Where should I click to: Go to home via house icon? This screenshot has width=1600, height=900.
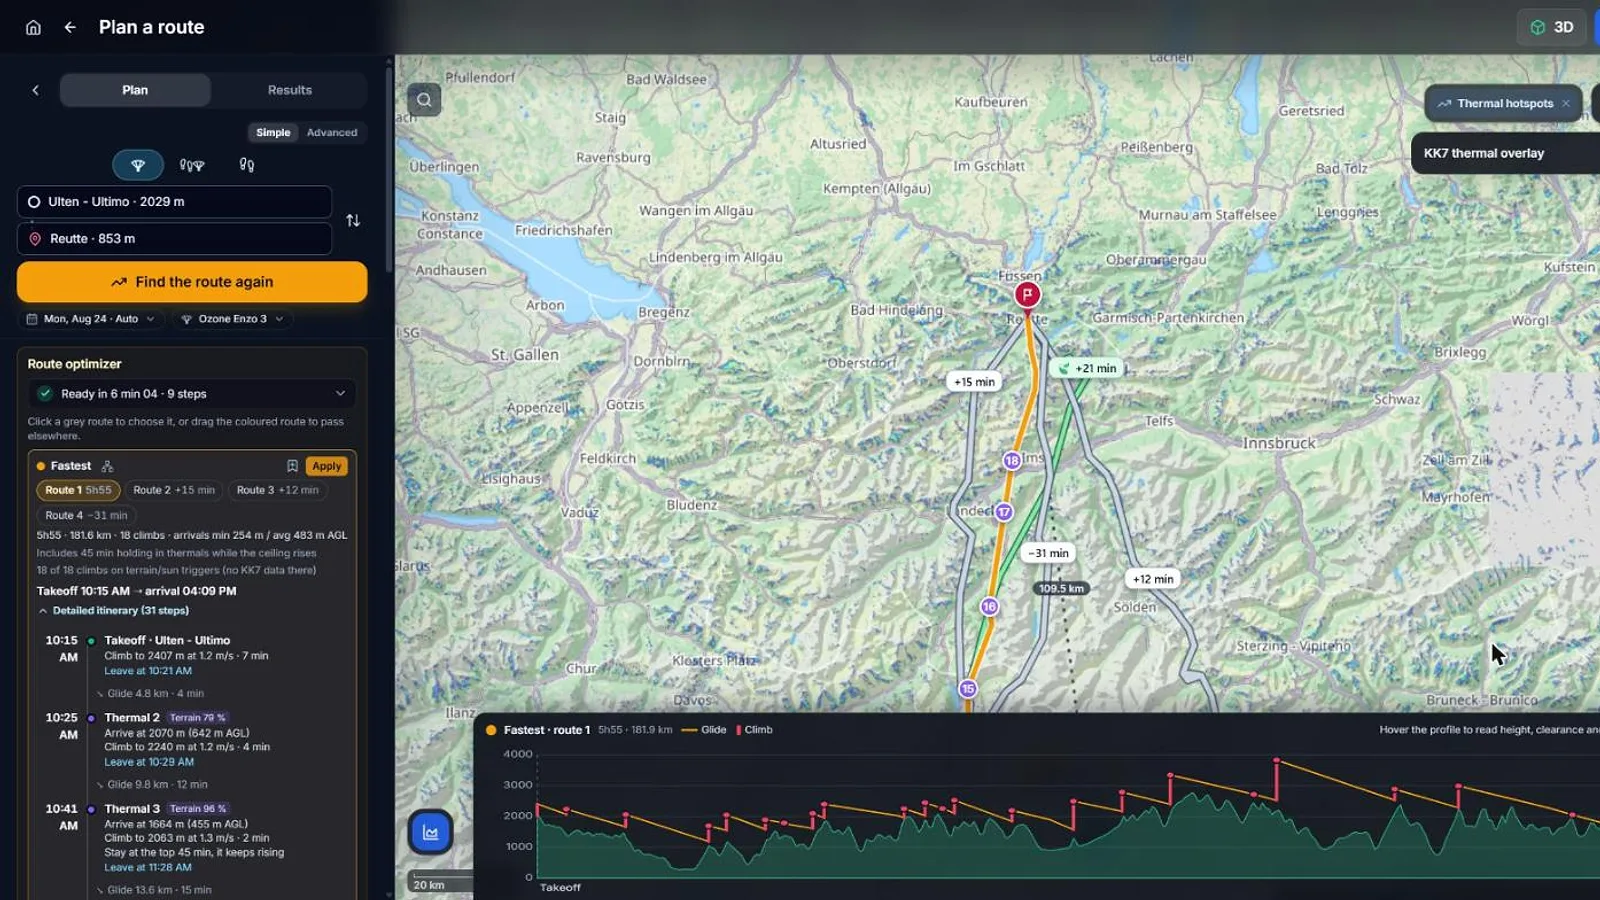(33, 27)
